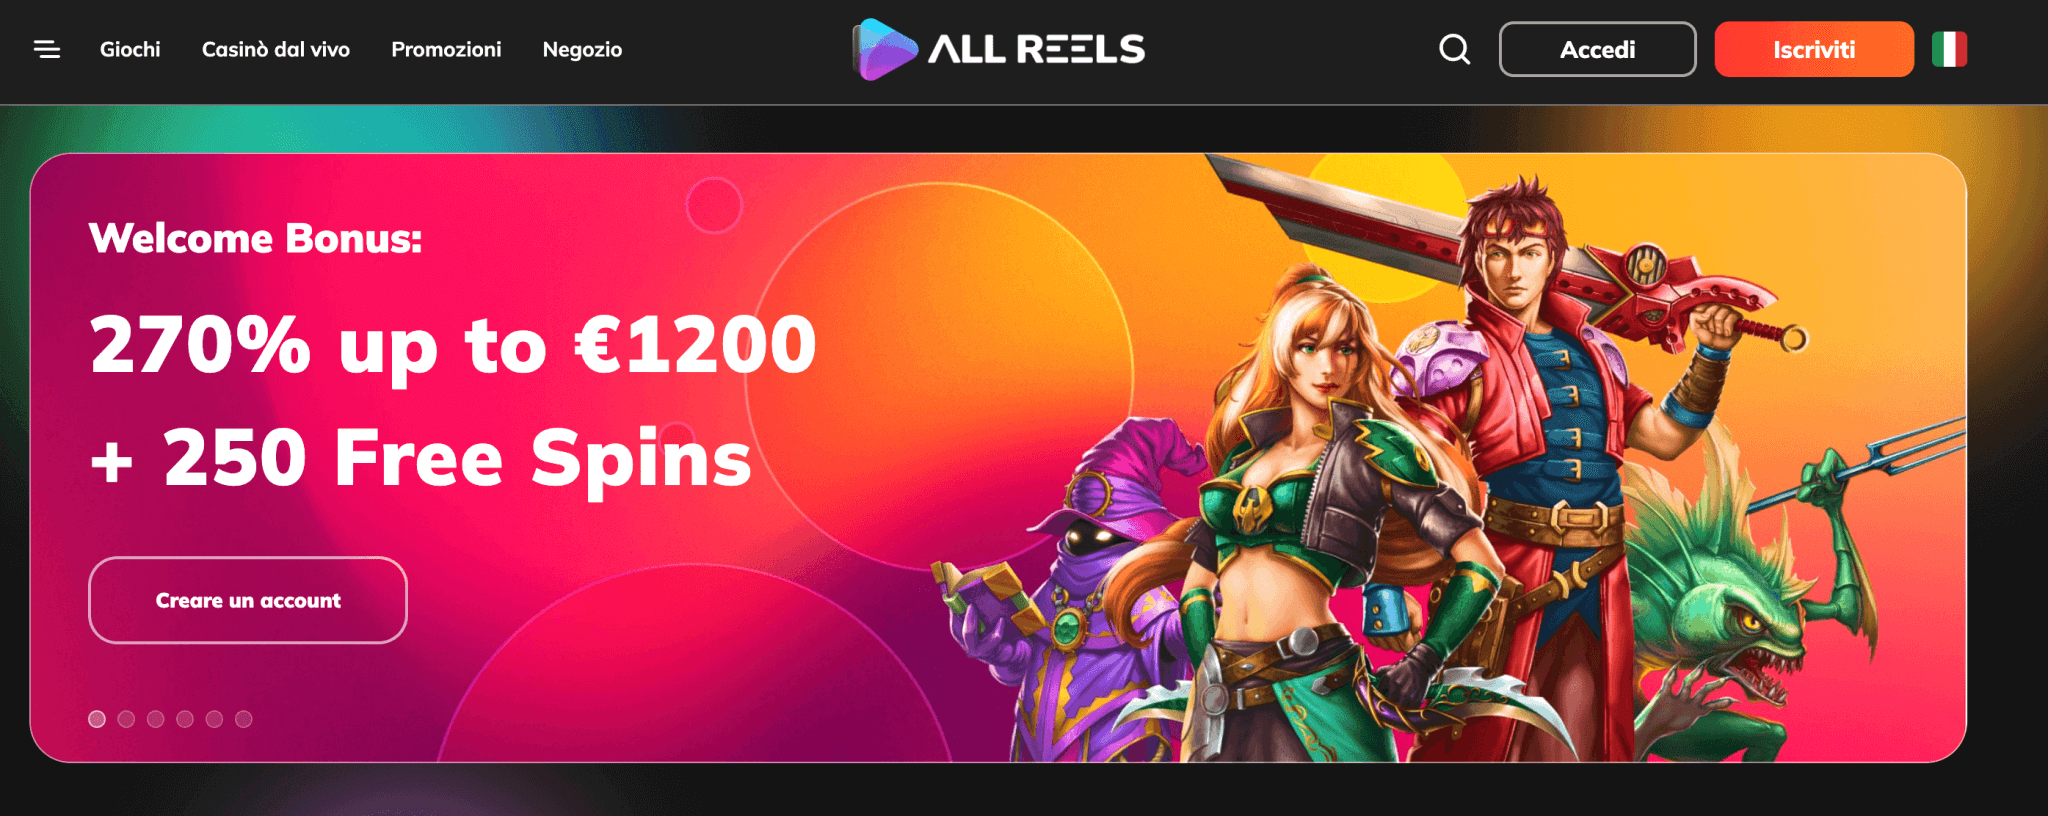Select the third carousel dot

[x=155, y=719]
